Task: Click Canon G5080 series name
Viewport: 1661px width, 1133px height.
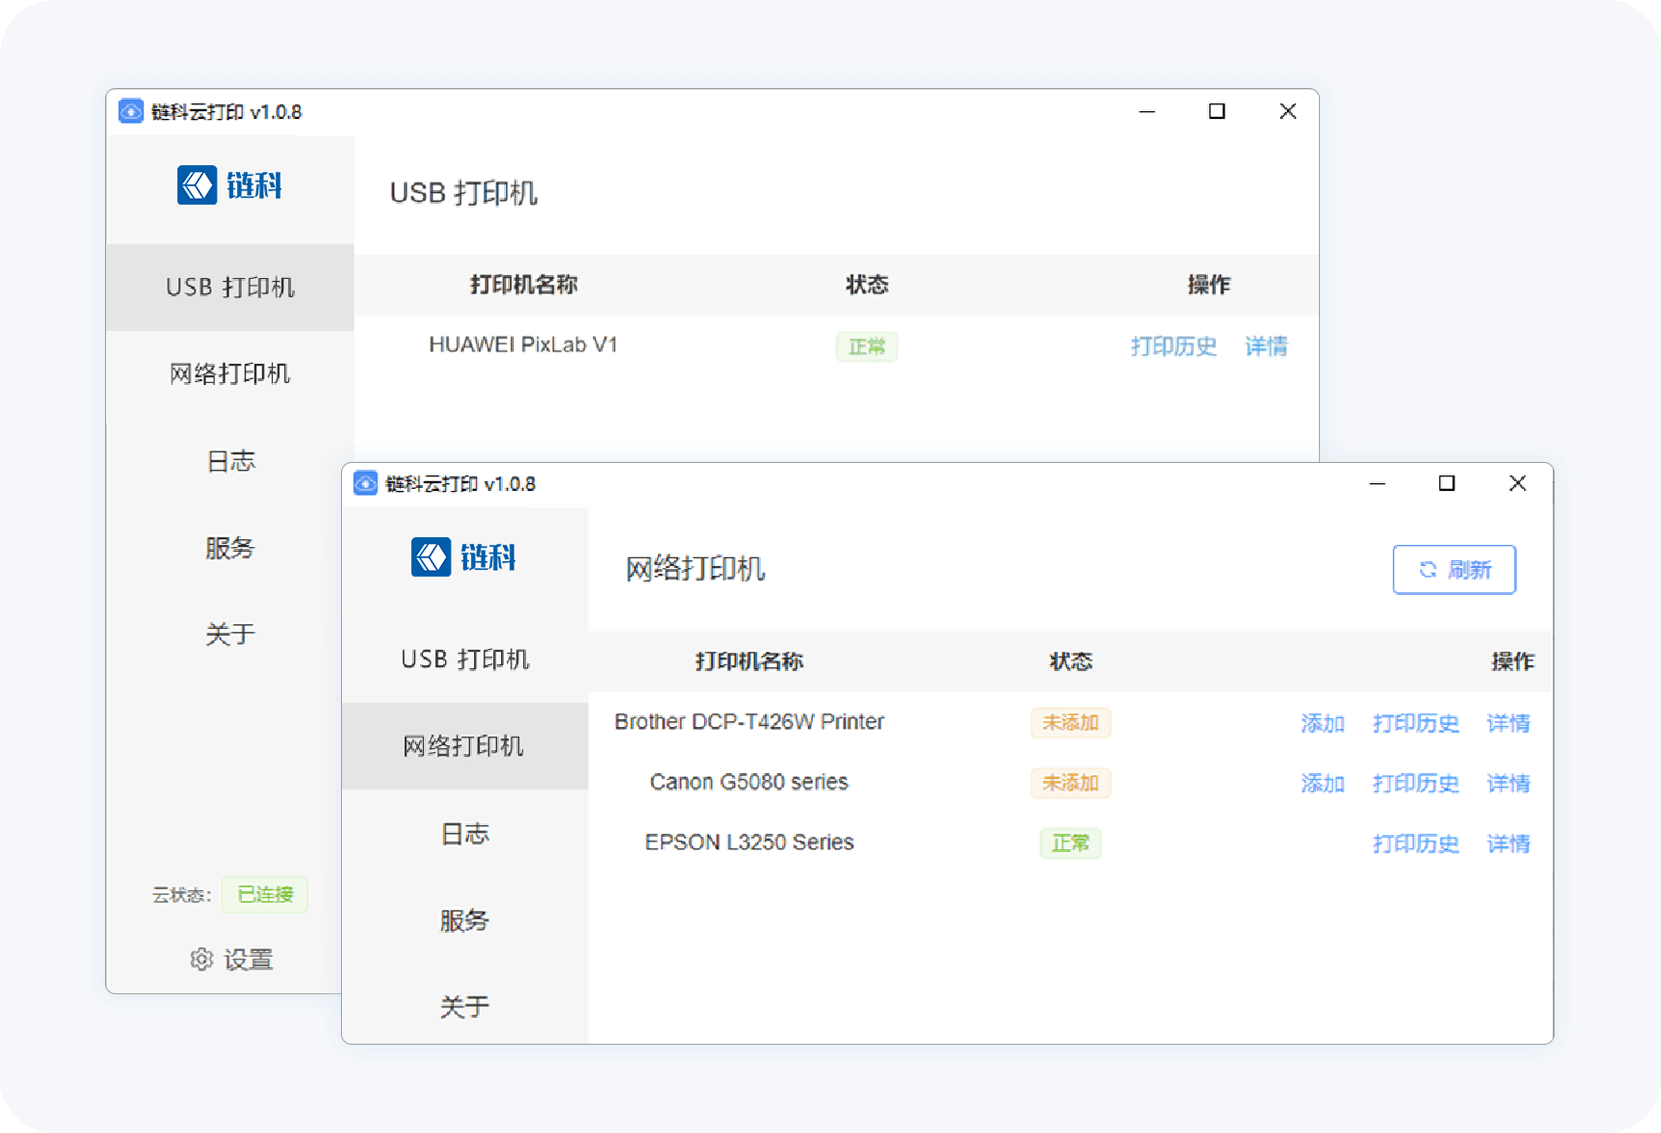Action: (x=749, y=782)
